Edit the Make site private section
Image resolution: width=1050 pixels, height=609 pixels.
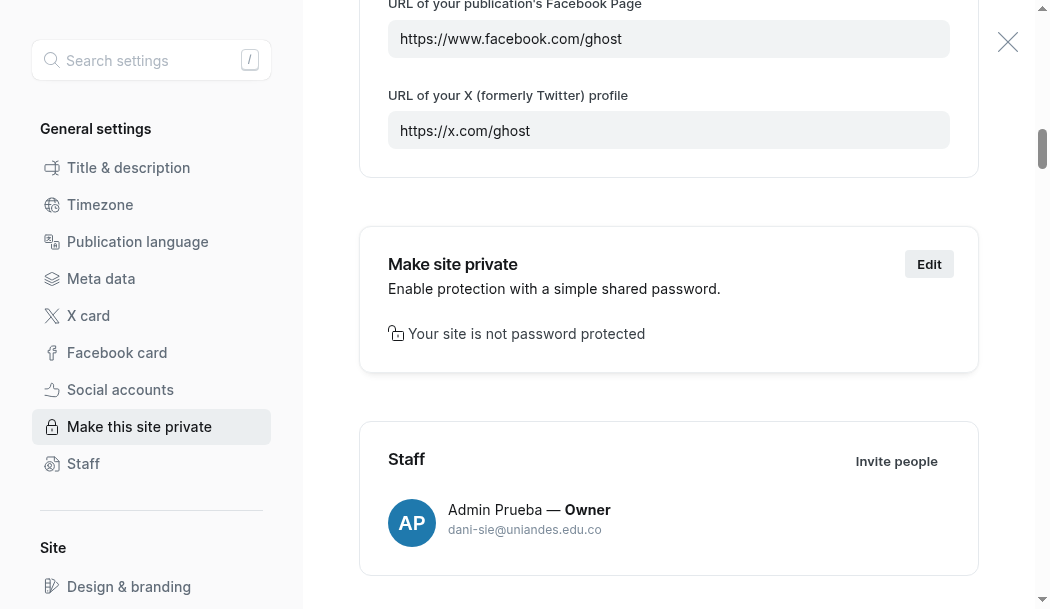coord(929,265)
